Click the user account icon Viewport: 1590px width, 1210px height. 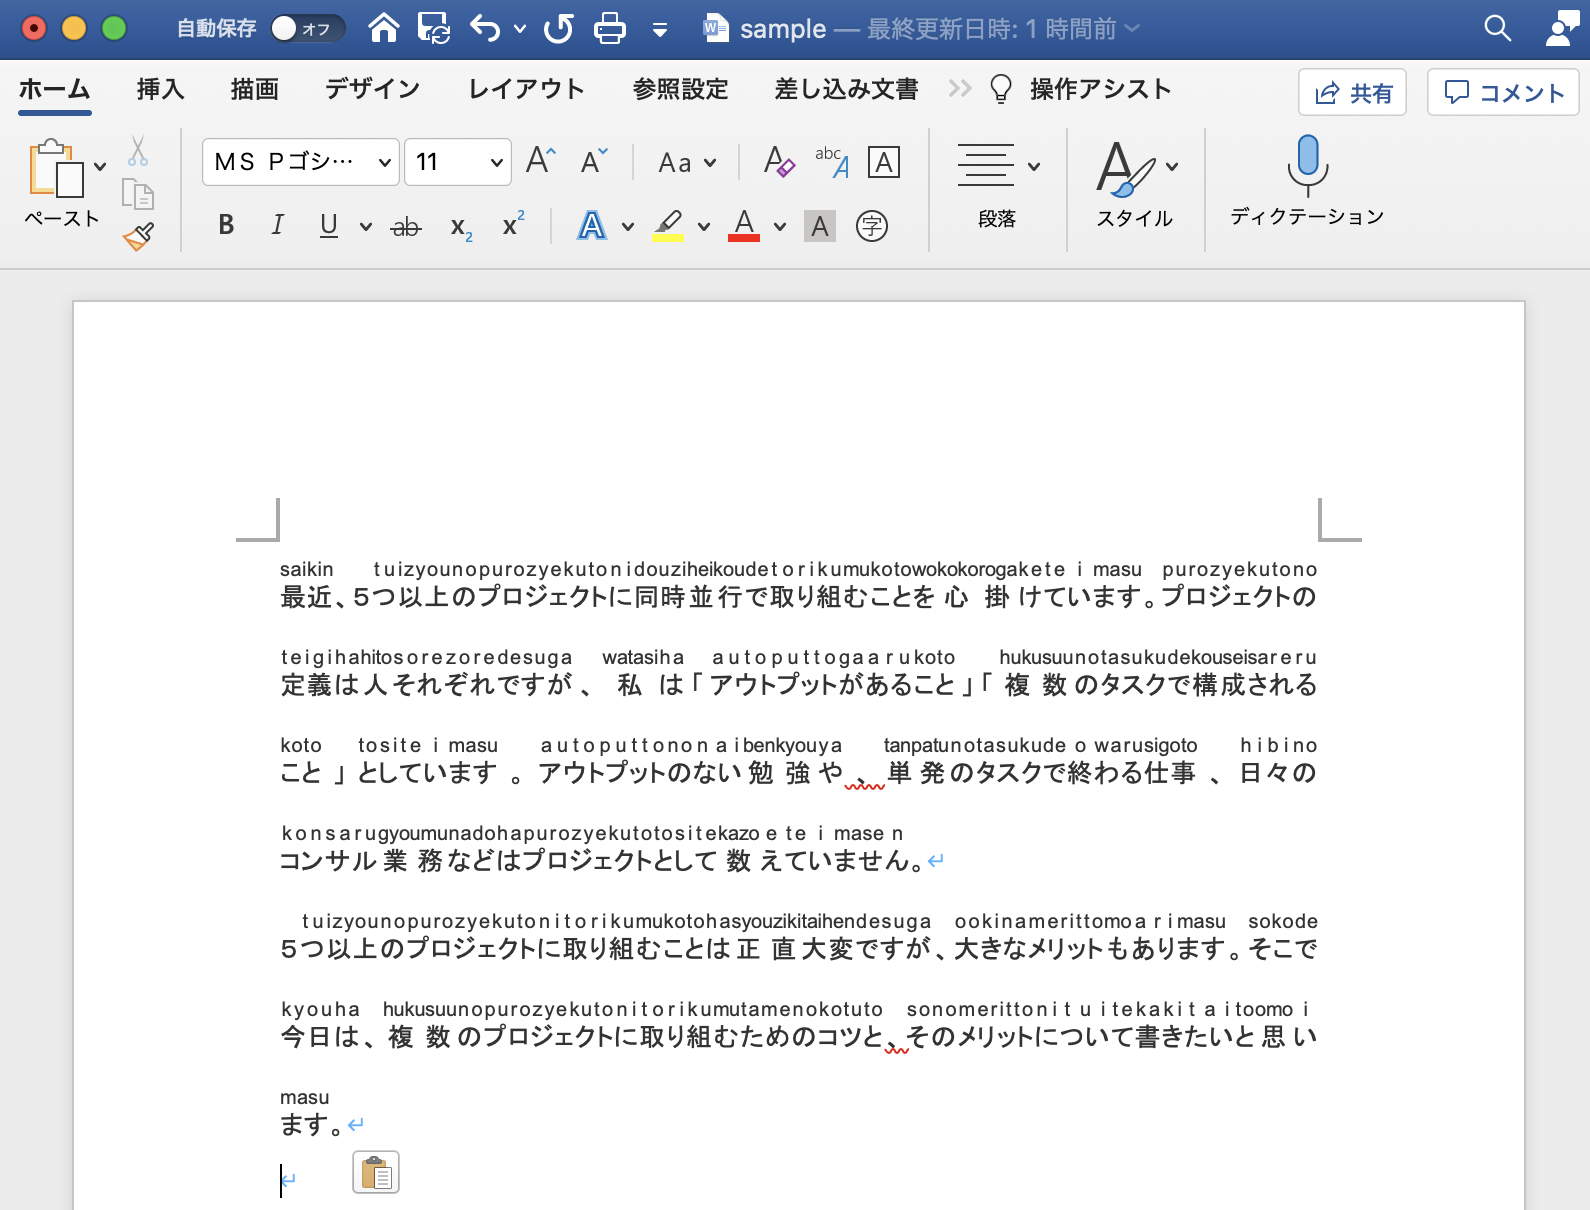click(1561, 28)
